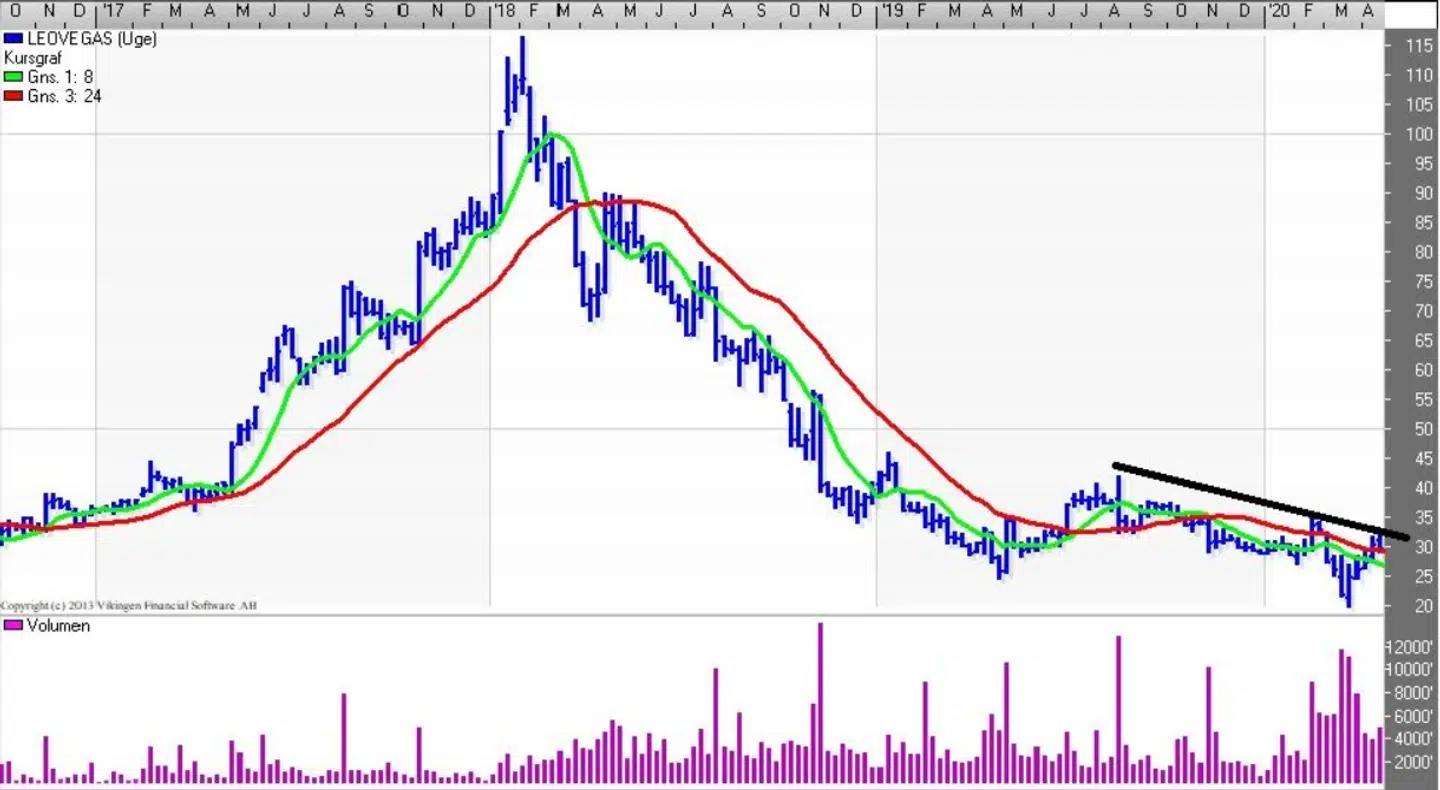The width and height of the screenshot is (1440, 790).
Task: Click the 20 label on price axis
Action: (x=1420, y=606)
